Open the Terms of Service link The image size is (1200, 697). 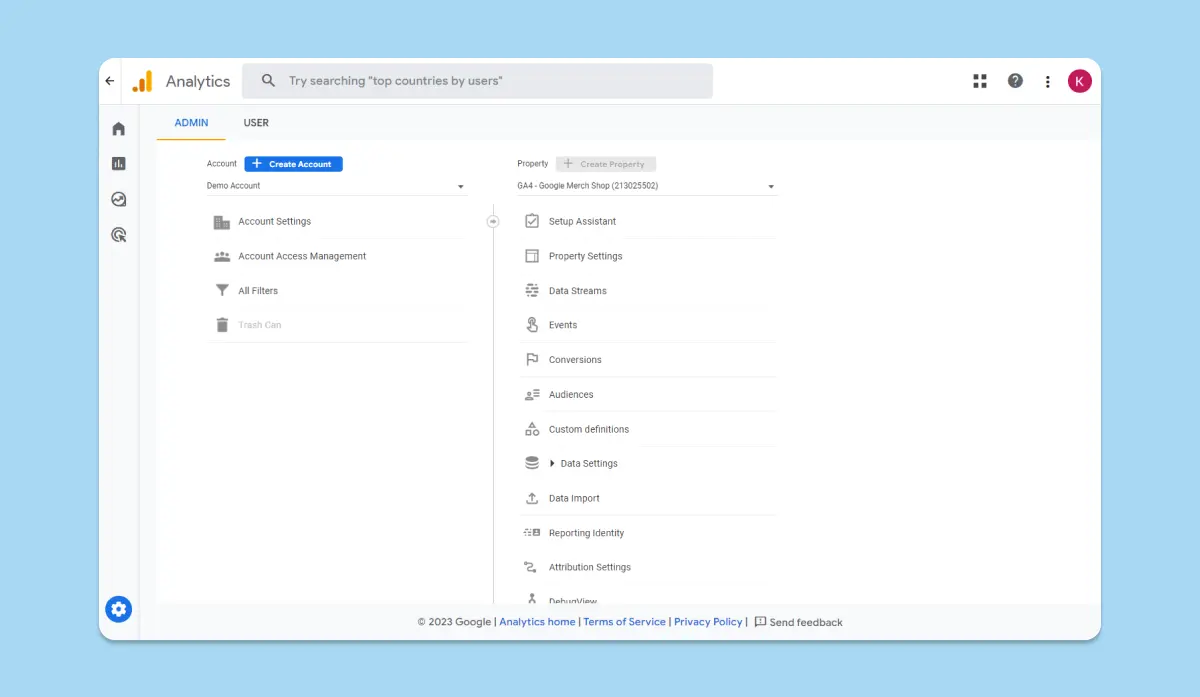click(624, 622)
